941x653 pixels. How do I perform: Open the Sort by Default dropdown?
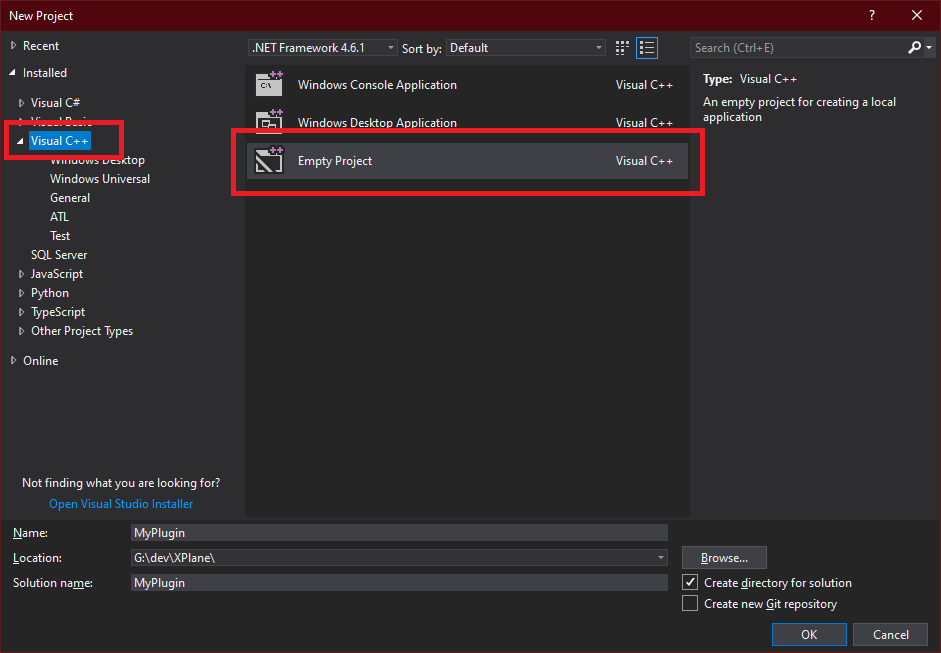[597, 47]
